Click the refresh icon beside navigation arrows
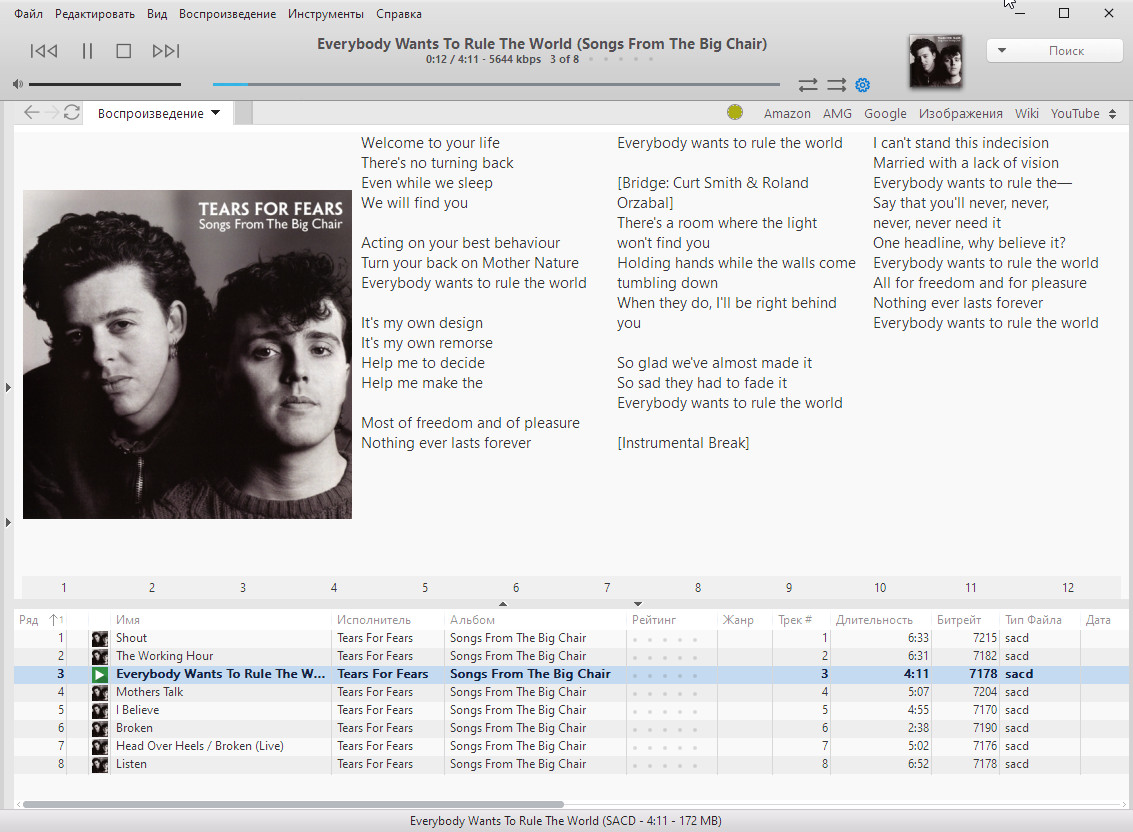Image resolution: width=1133 pixels, height=832 pixels. pyautogui.click(x=71, y=113)
